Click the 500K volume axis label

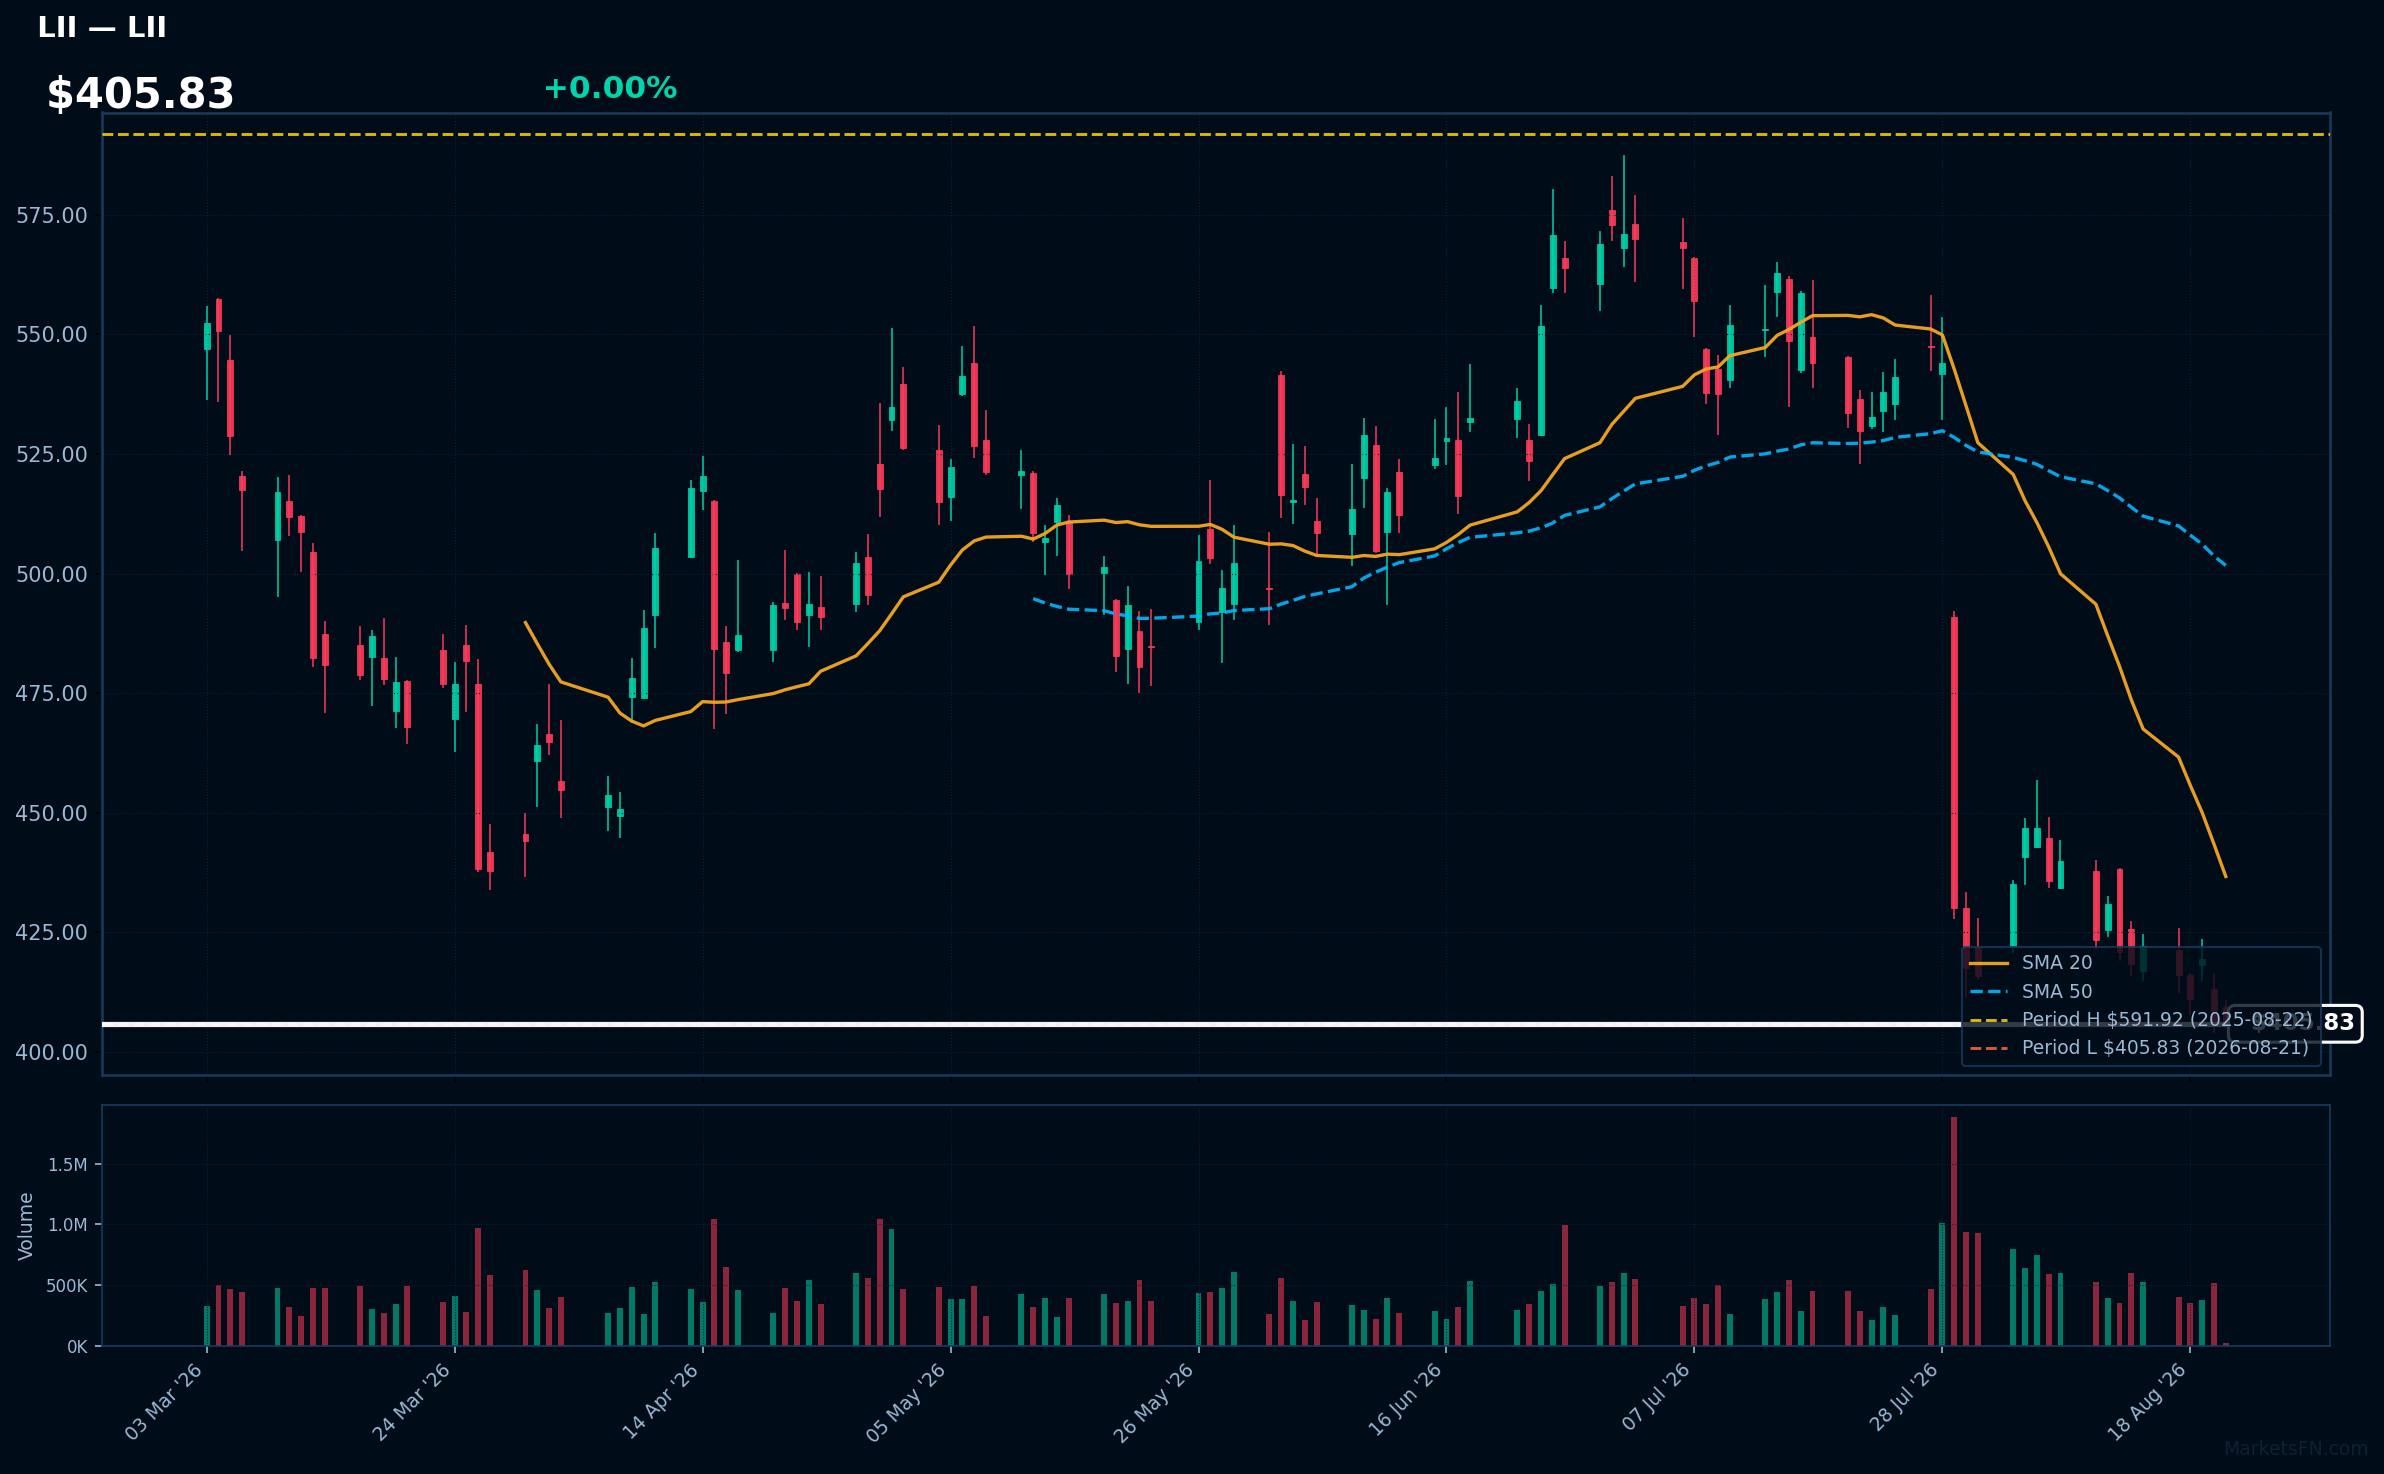[x=67, y=1286]
